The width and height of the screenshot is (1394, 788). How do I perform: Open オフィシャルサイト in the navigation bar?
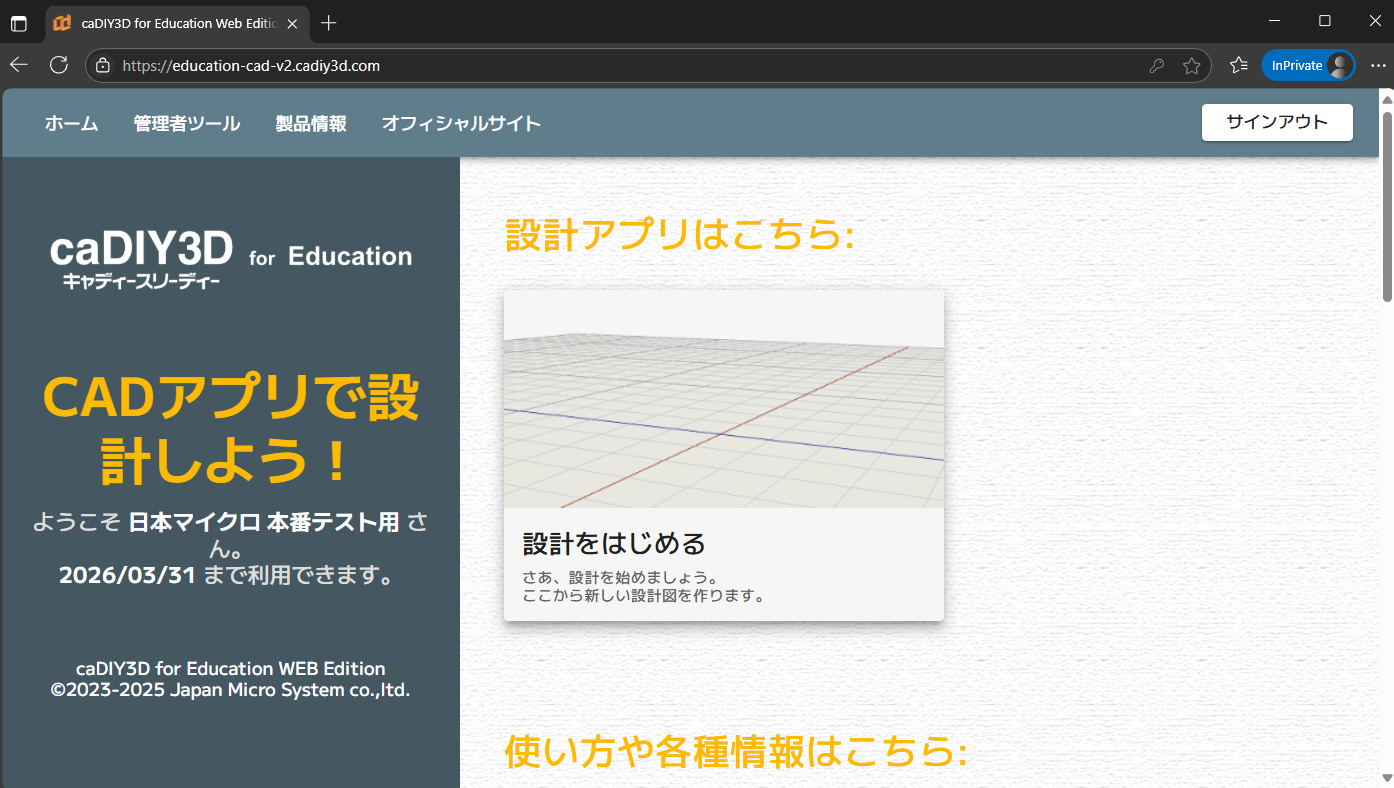pyautogui.click(x=462, y=124)
